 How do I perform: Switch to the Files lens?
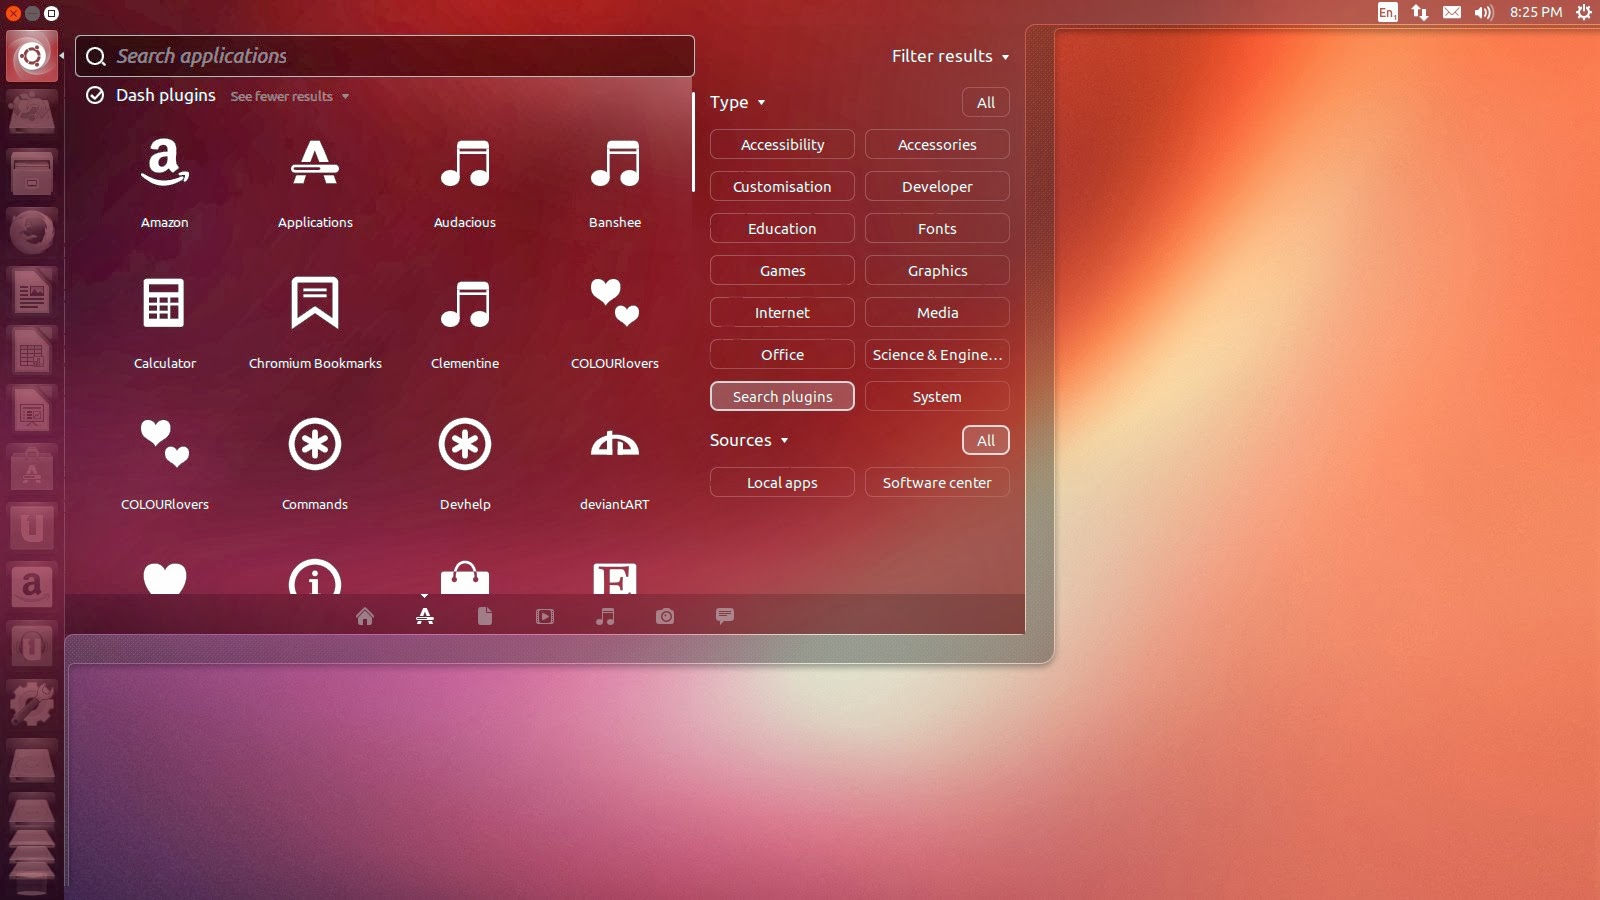(x=485, y=616)
